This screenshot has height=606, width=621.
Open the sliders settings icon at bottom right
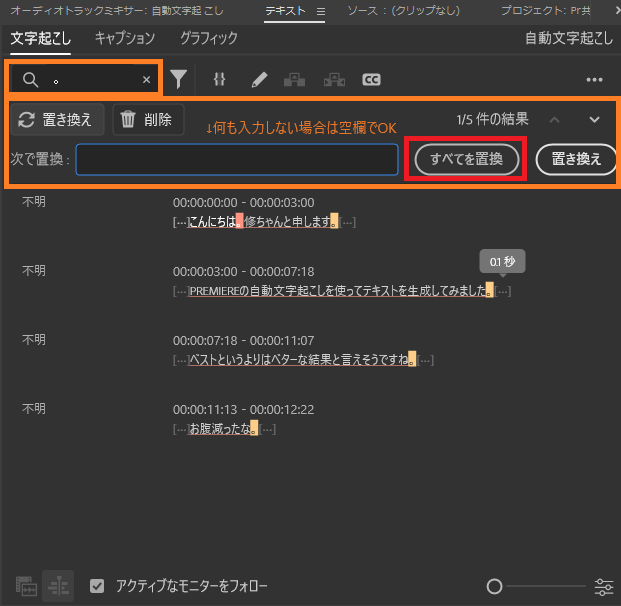(x=604, y=587)
